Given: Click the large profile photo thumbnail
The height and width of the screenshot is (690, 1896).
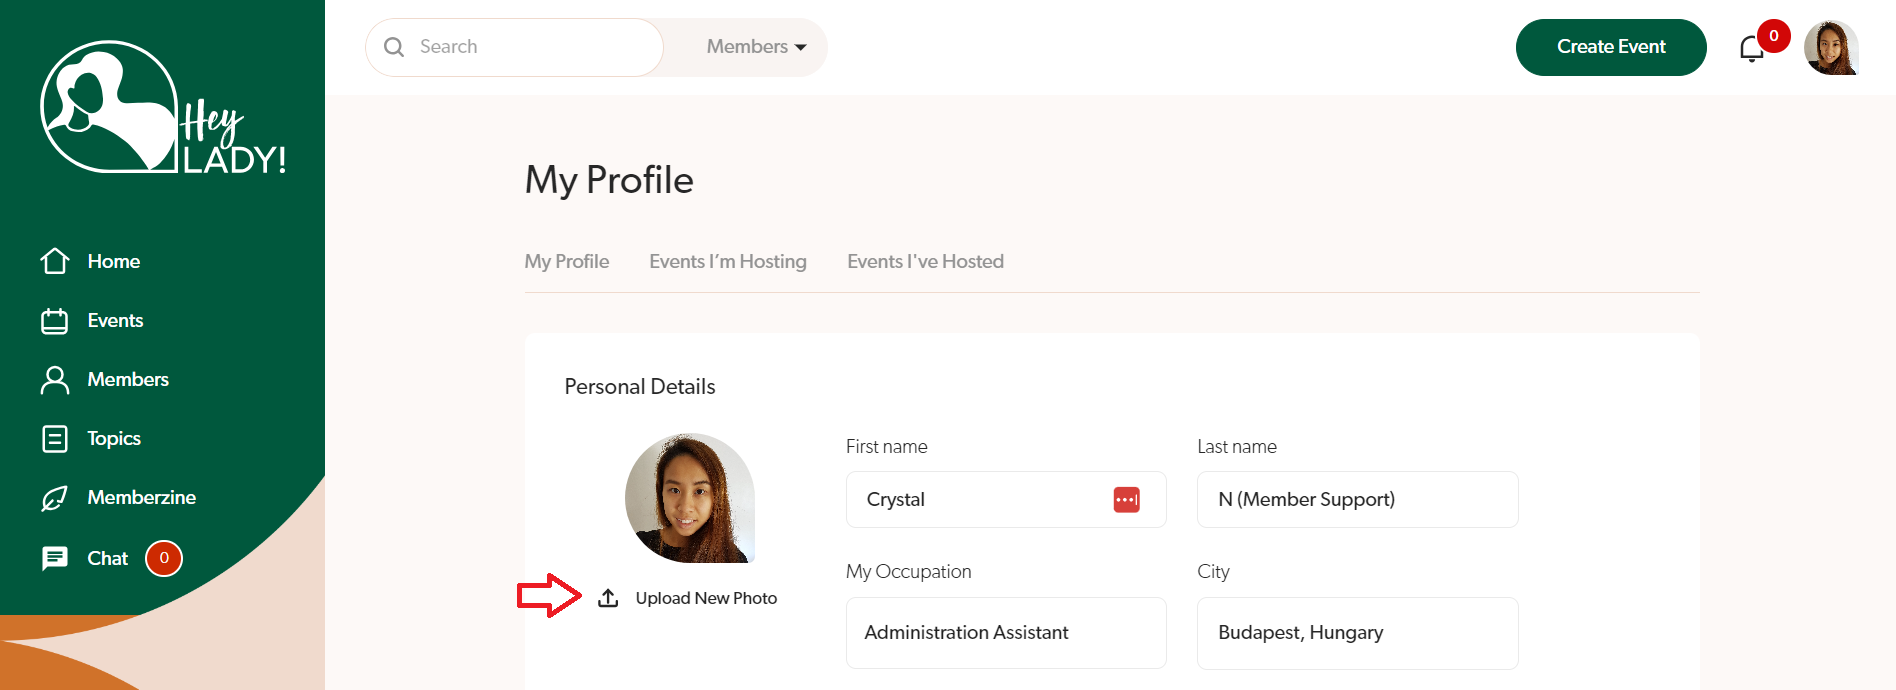Looking at the screenshot, I should point(690,498).
